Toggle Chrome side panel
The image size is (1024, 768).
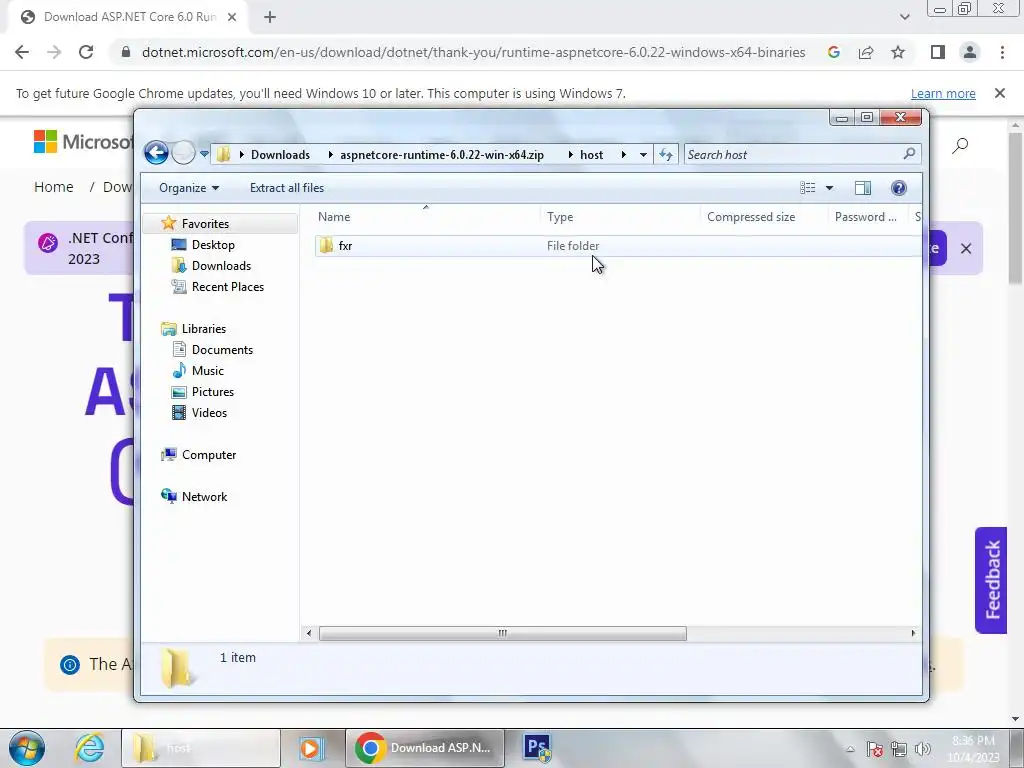pos(938,52)
